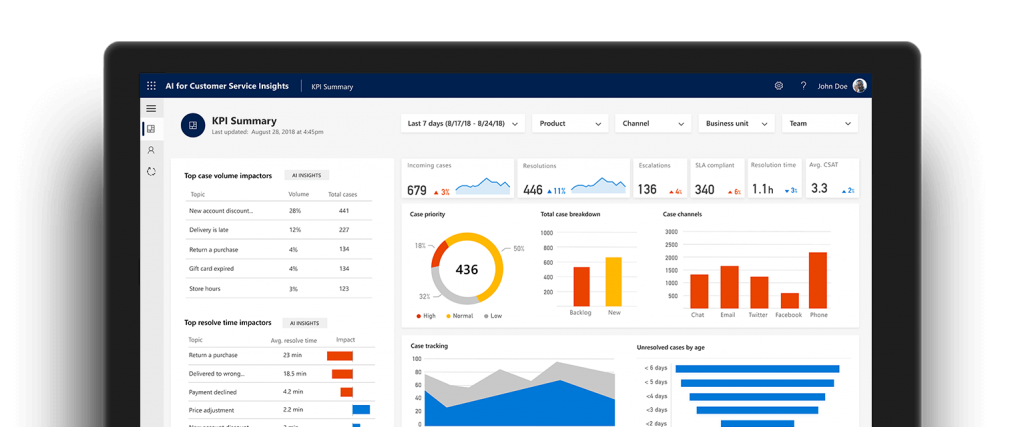The width and height of the screenshot is (1024, 427).
Task: Click the KPI Summary round badge icon
Action: coord(193,125)
